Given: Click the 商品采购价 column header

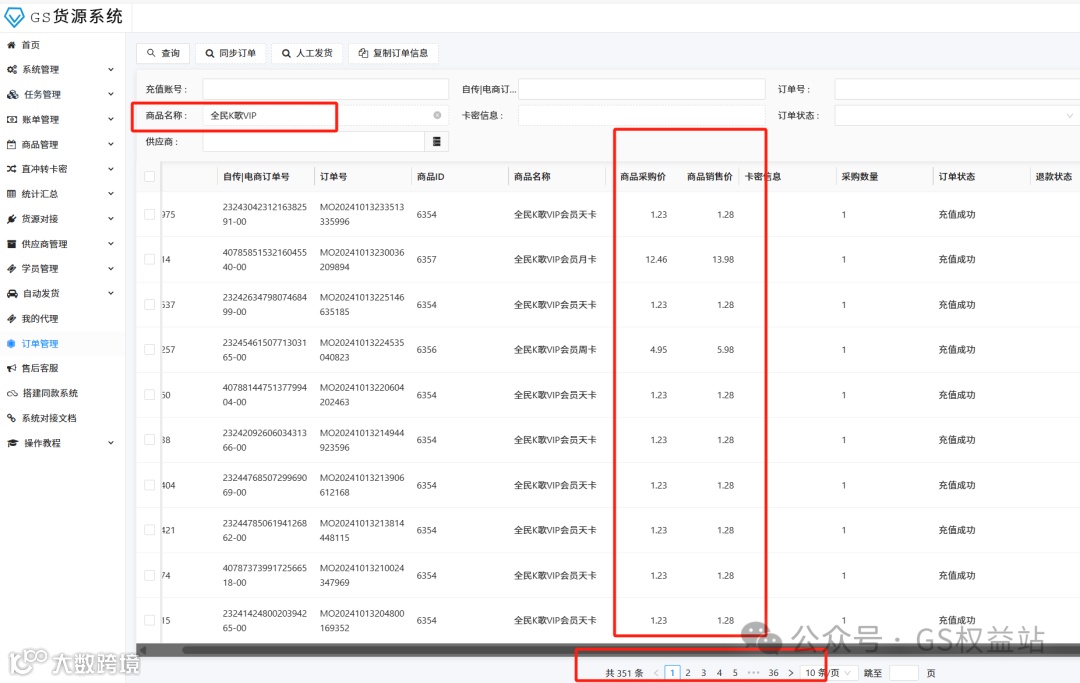Looking at the screenshot, I should 643,177.
